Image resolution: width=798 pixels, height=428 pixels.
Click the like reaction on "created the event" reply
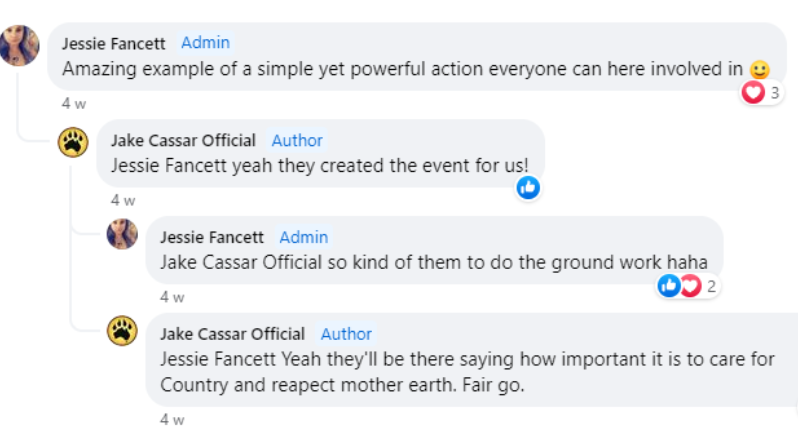click(x=528, y=187)
